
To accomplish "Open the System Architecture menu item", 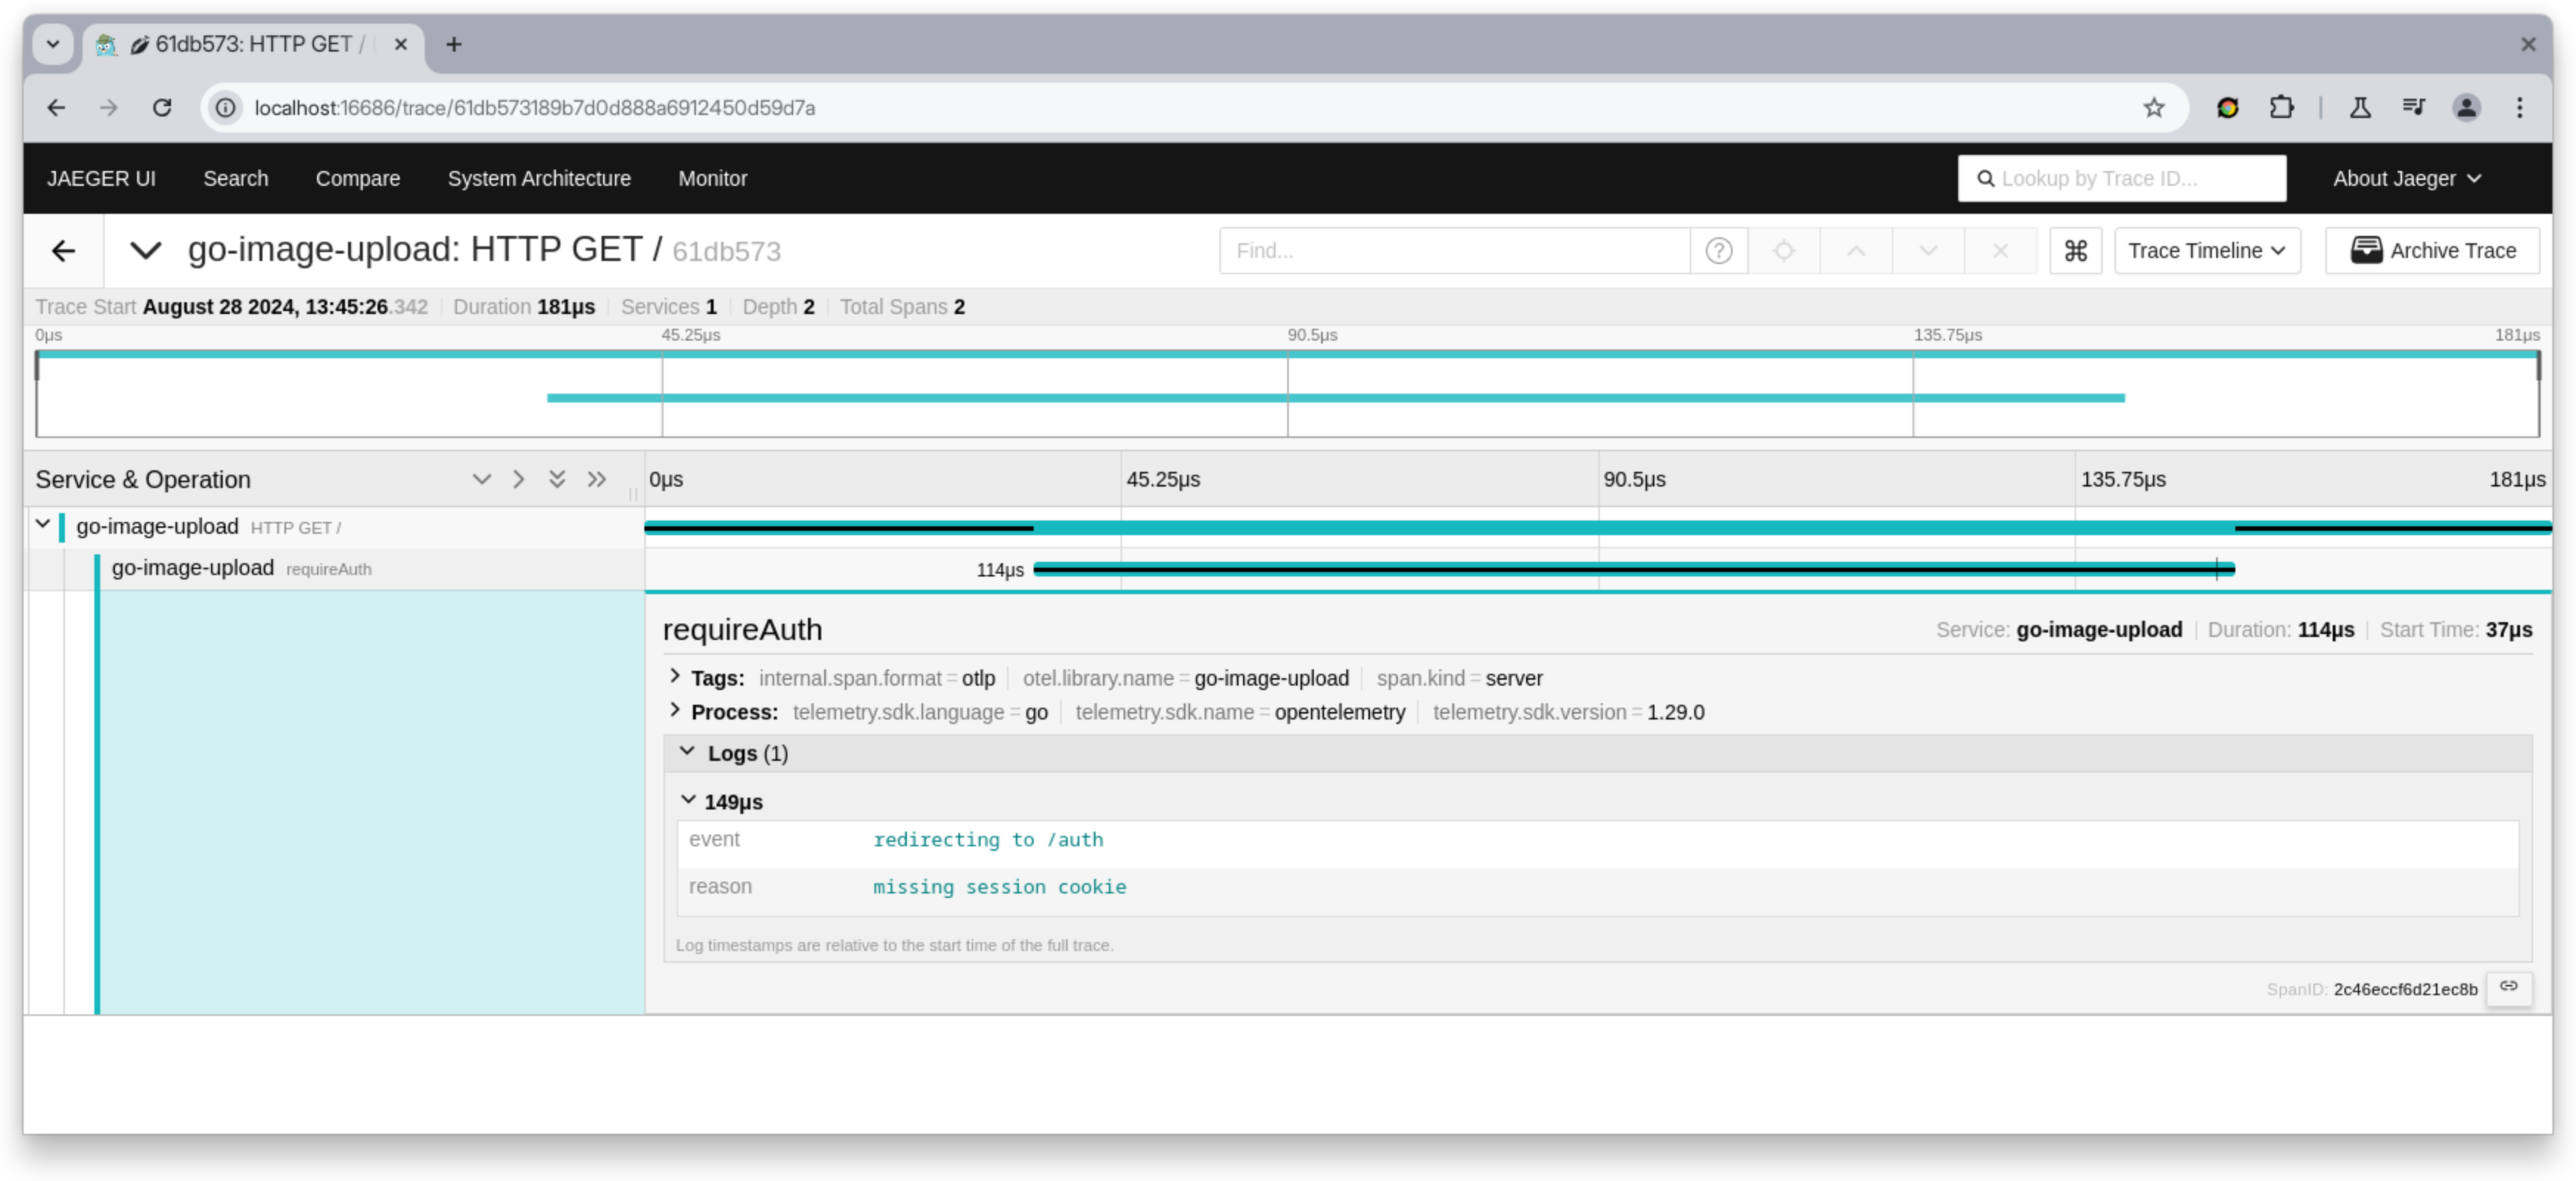I will pyautogui.click(x=540, y=178).
